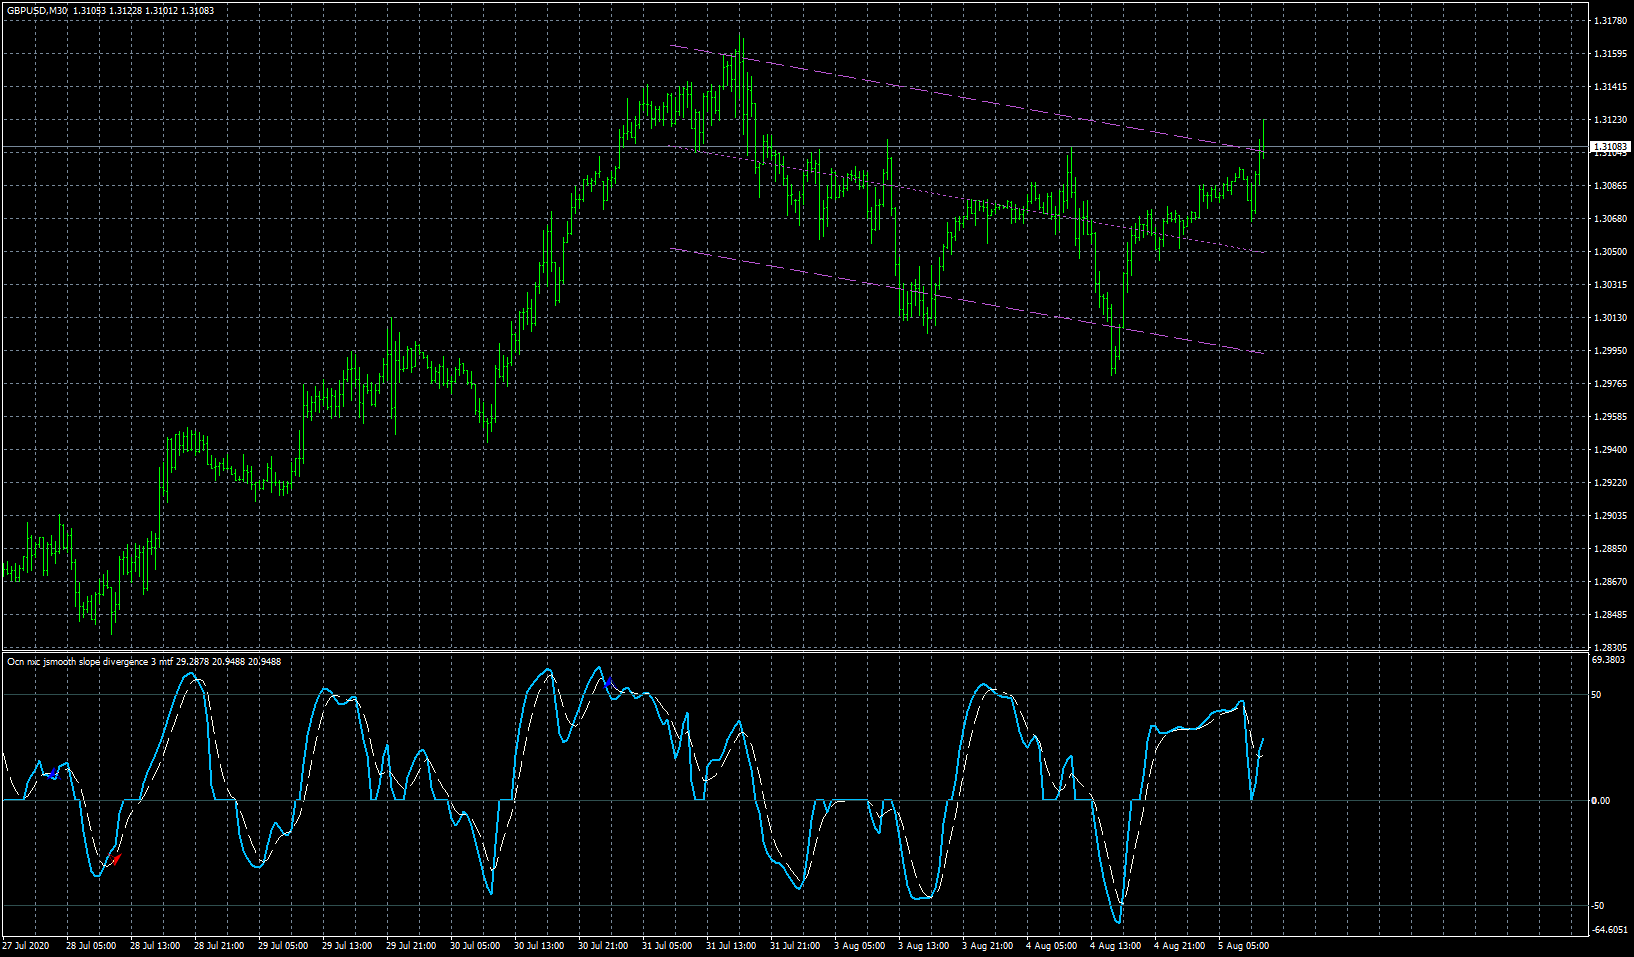Click time axis label 4 Aug 13:00

click(x=1116, y=946)
